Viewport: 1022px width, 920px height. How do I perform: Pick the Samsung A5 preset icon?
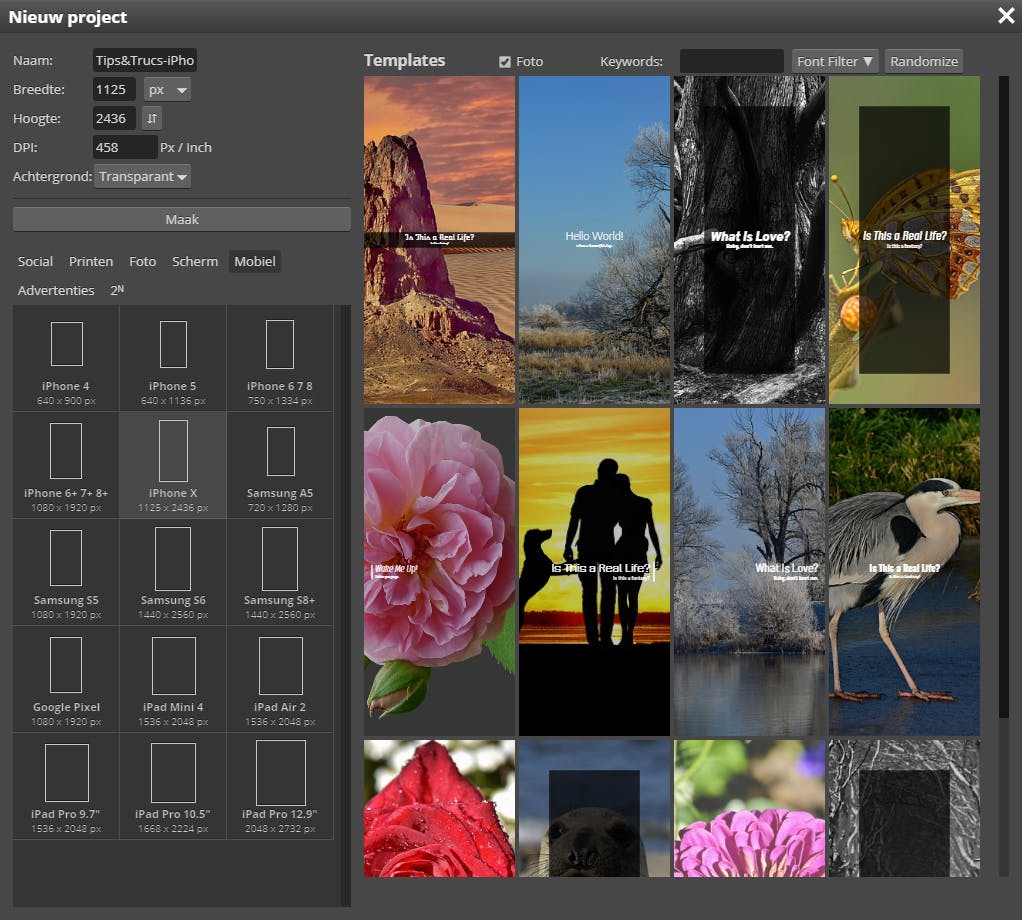[280, 452]
